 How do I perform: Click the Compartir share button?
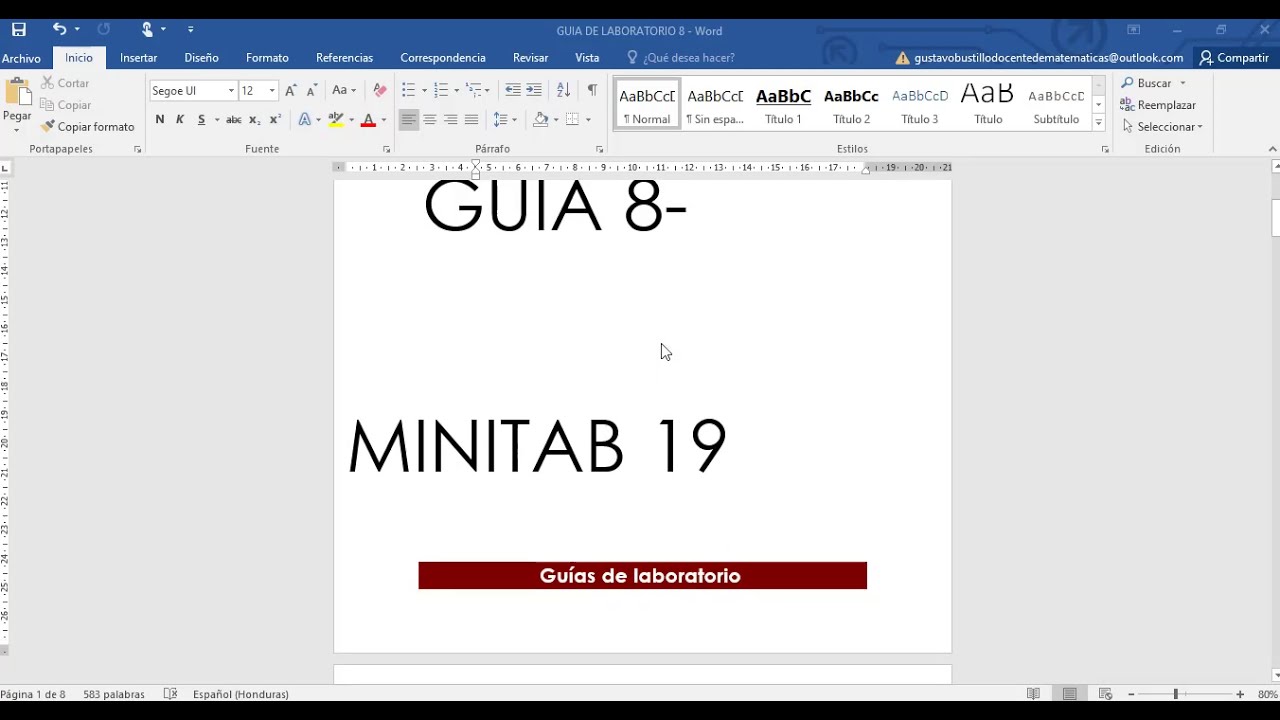[1234, 58]
